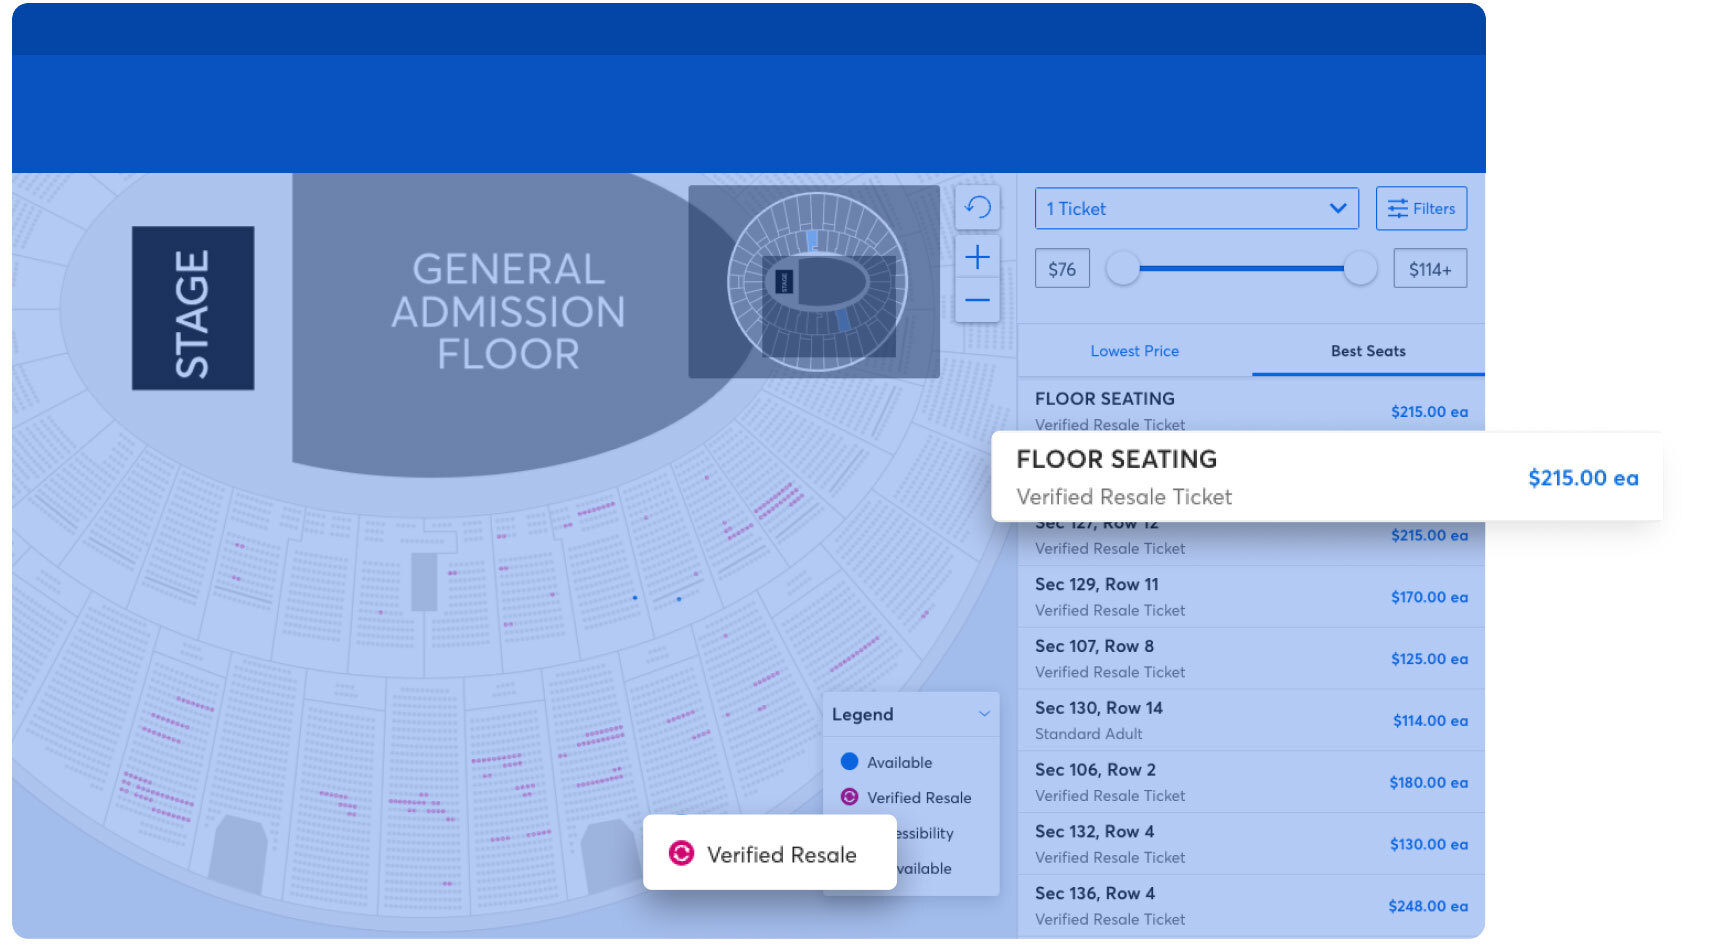Collapse the Legend panel
1717x949 pixels.
[983, 714]
